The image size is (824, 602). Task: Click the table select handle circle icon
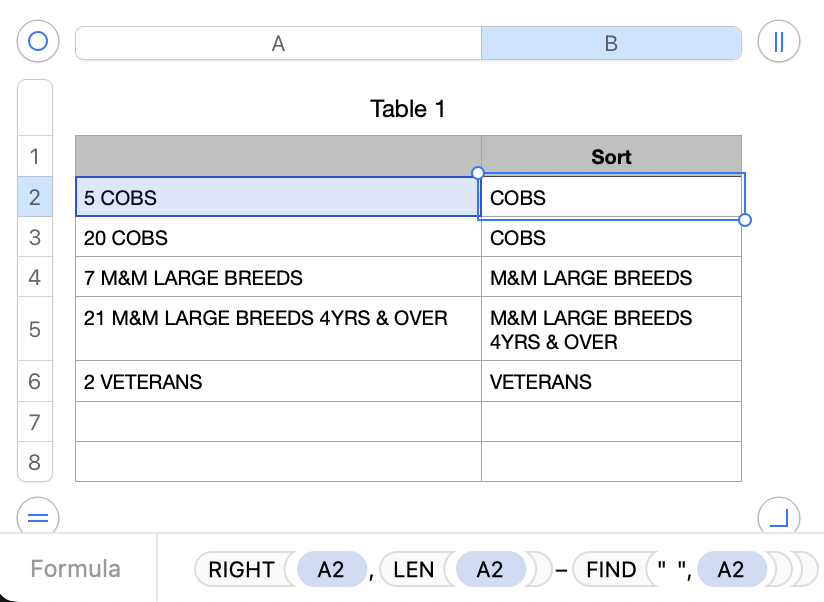coord(38,42)
